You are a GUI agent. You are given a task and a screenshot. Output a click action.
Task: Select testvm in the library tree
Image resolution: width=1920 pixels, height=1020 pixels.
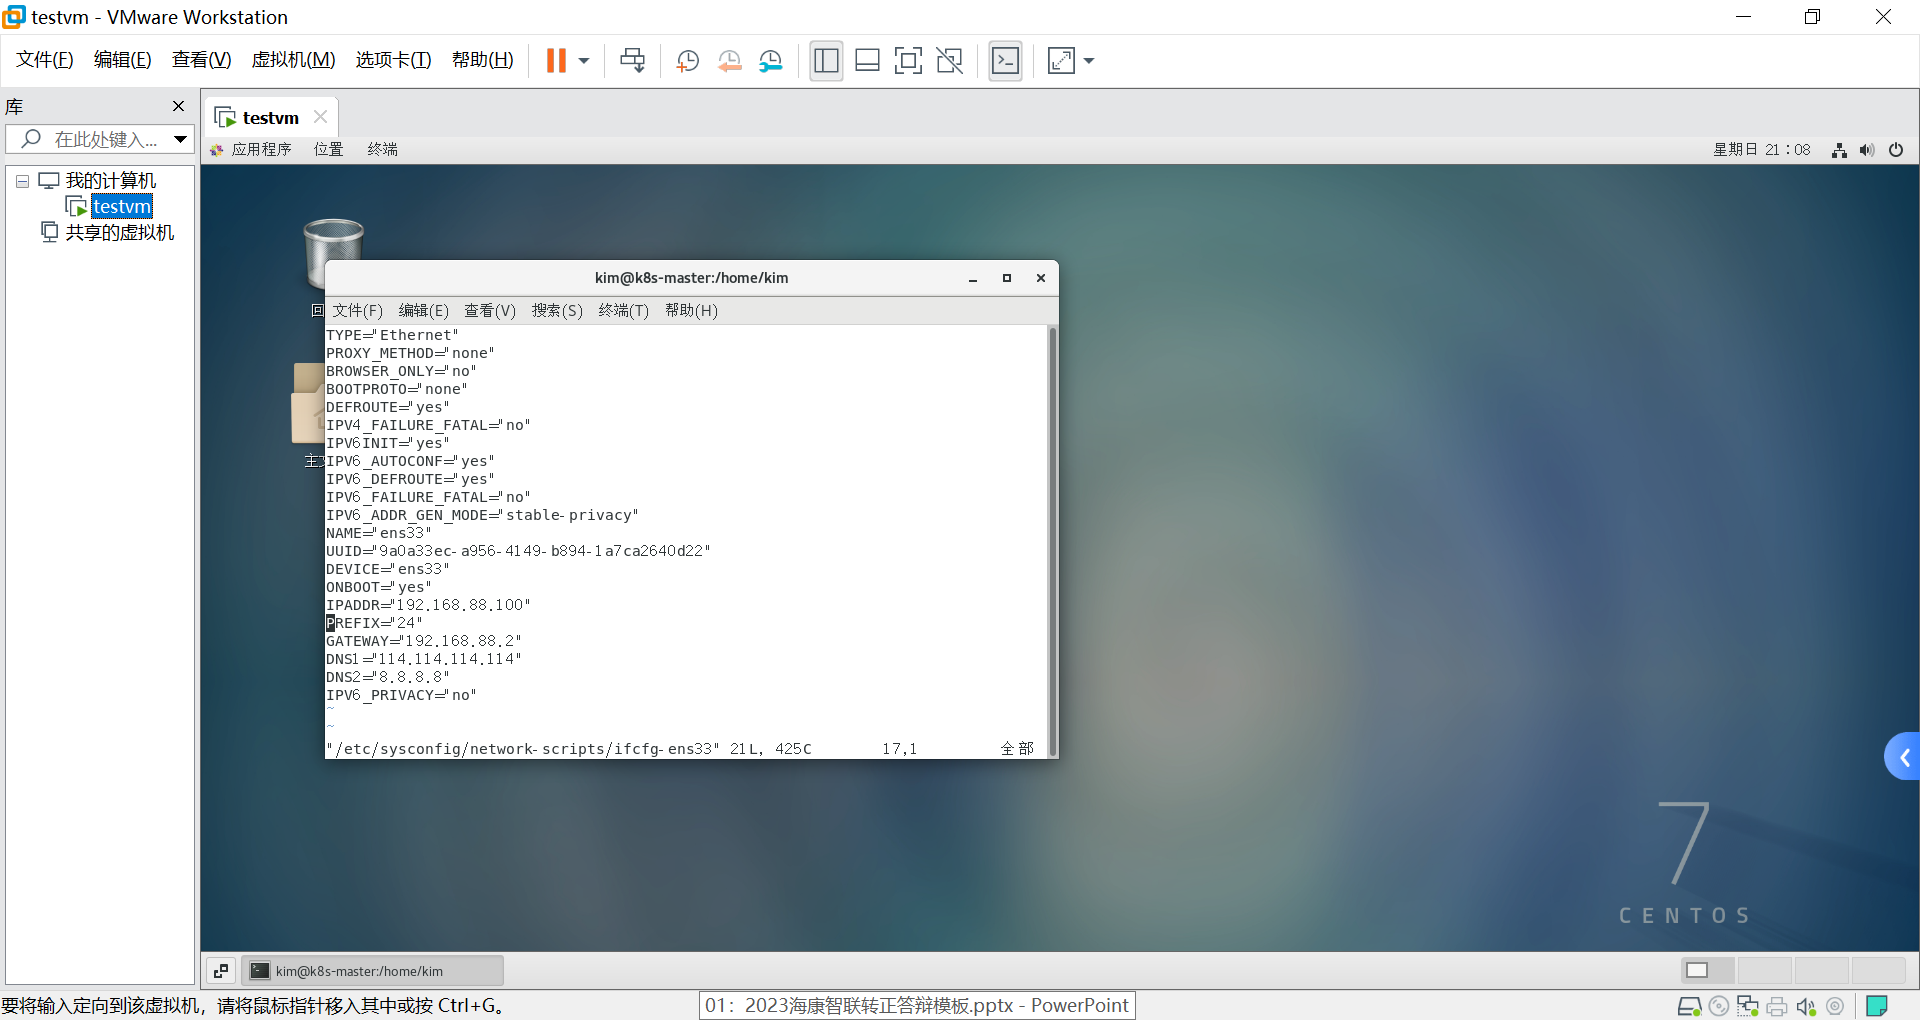pos(121,206)
